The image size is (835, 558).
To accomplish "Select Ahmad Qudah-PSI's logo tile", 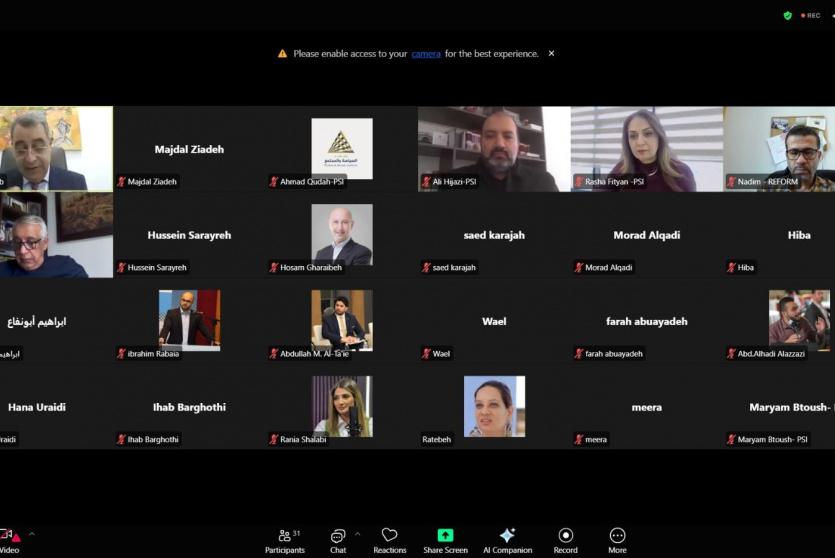I will pyautogui.click(x=342, y=149).
